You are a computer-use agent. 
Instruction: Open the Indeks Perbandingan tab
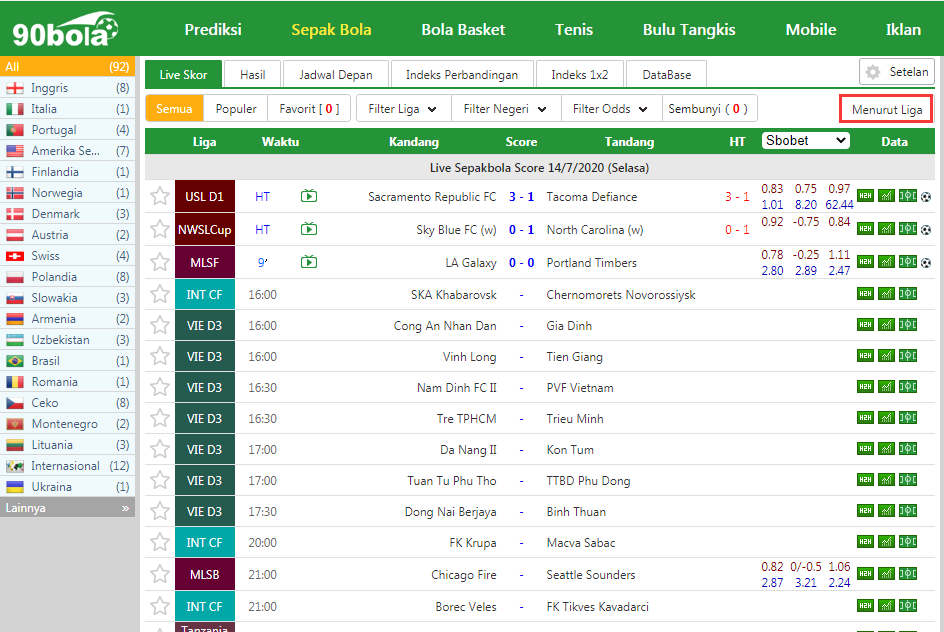462,75
